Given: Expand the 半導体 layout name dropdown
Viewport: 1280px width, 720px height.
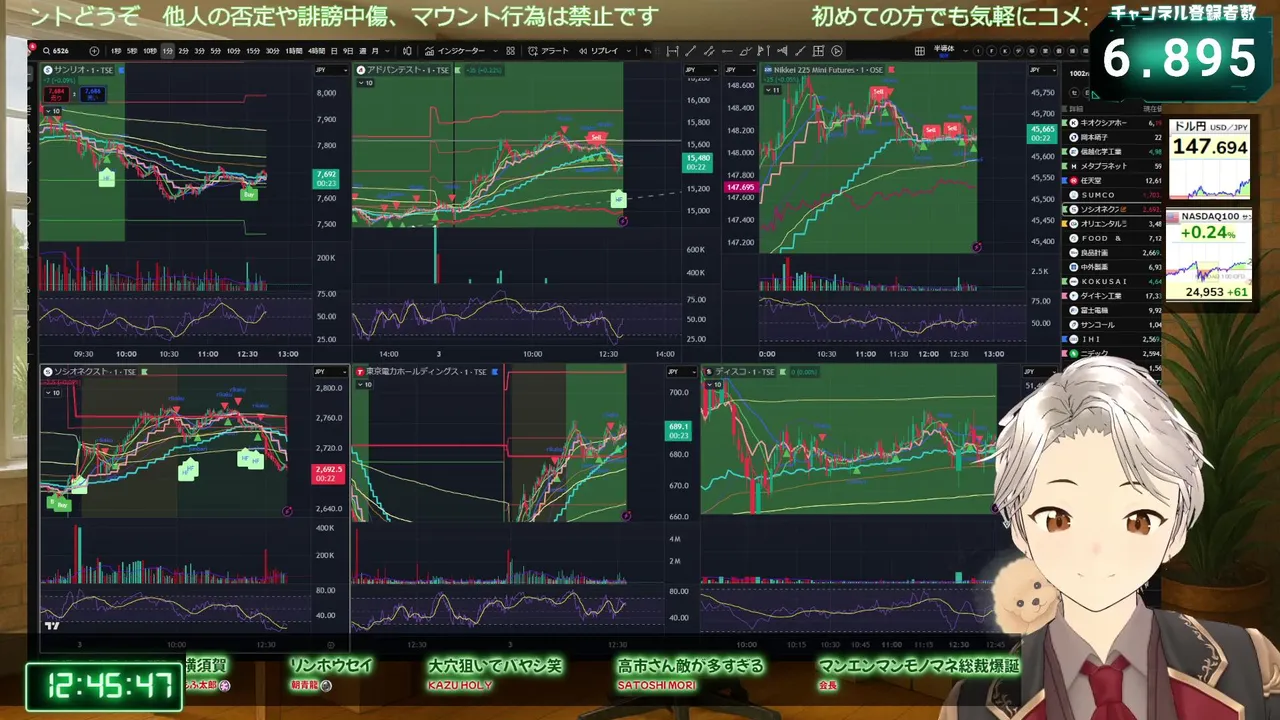Looking at the screenshot, I should [x=966, y=51].
